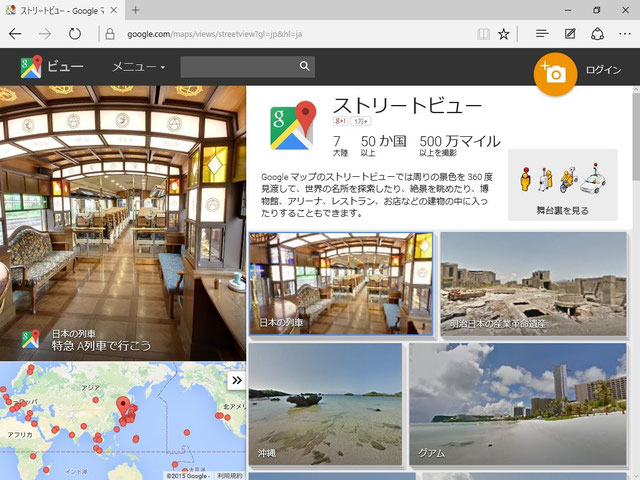Image resolution: width=640 pixels, height=480 pixels.
Task: Open a new tab with the plus button
Action: tap(136, 10)
